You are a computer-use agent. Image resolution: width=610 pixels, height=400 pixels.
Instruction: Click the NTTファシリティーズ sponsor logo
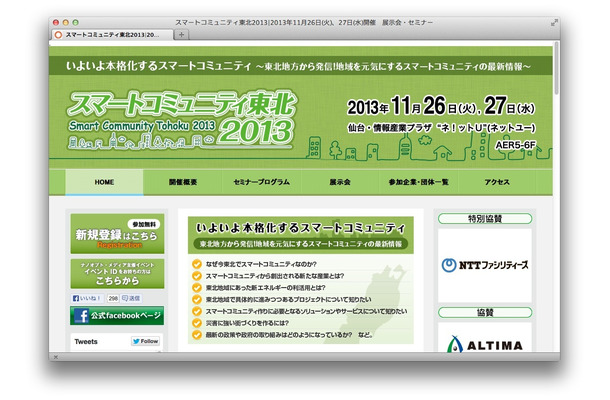point(485,265)
